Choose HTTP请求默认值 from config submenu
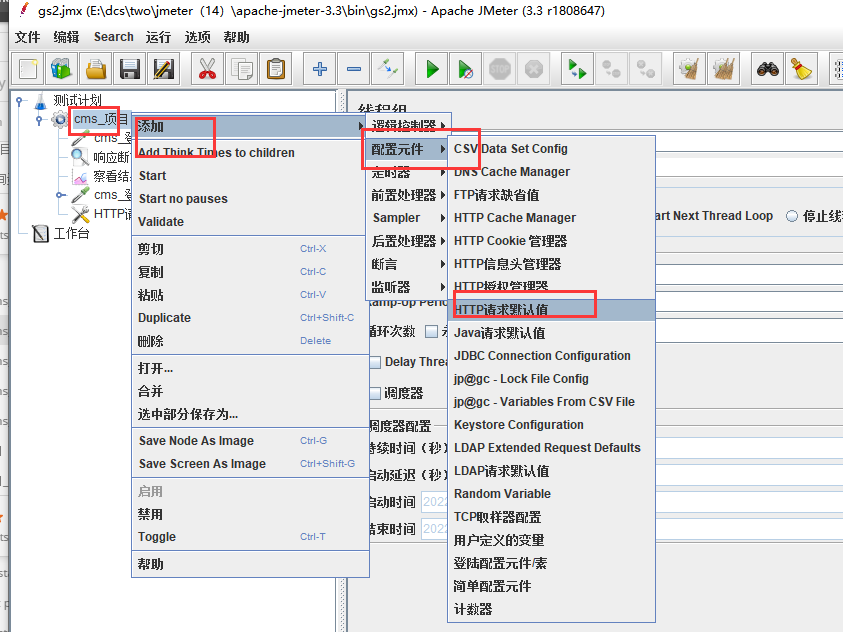 point(552,310)
